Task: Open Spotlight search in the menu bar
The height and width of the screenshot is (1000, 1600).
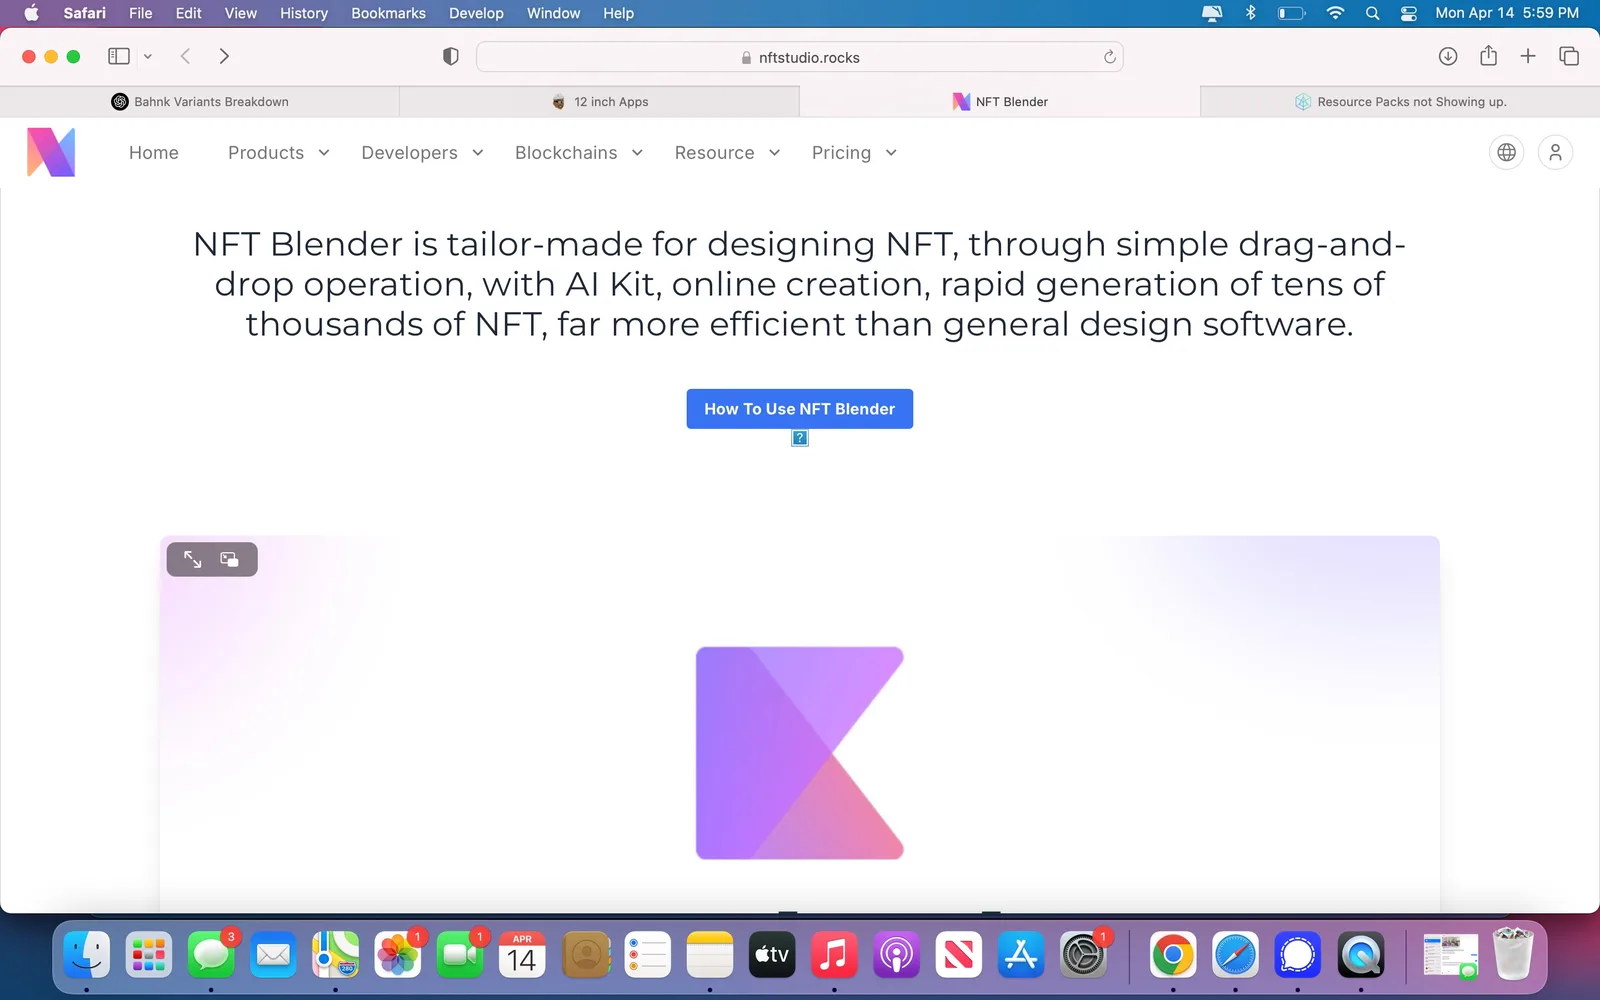Action: click(1373, 13)
